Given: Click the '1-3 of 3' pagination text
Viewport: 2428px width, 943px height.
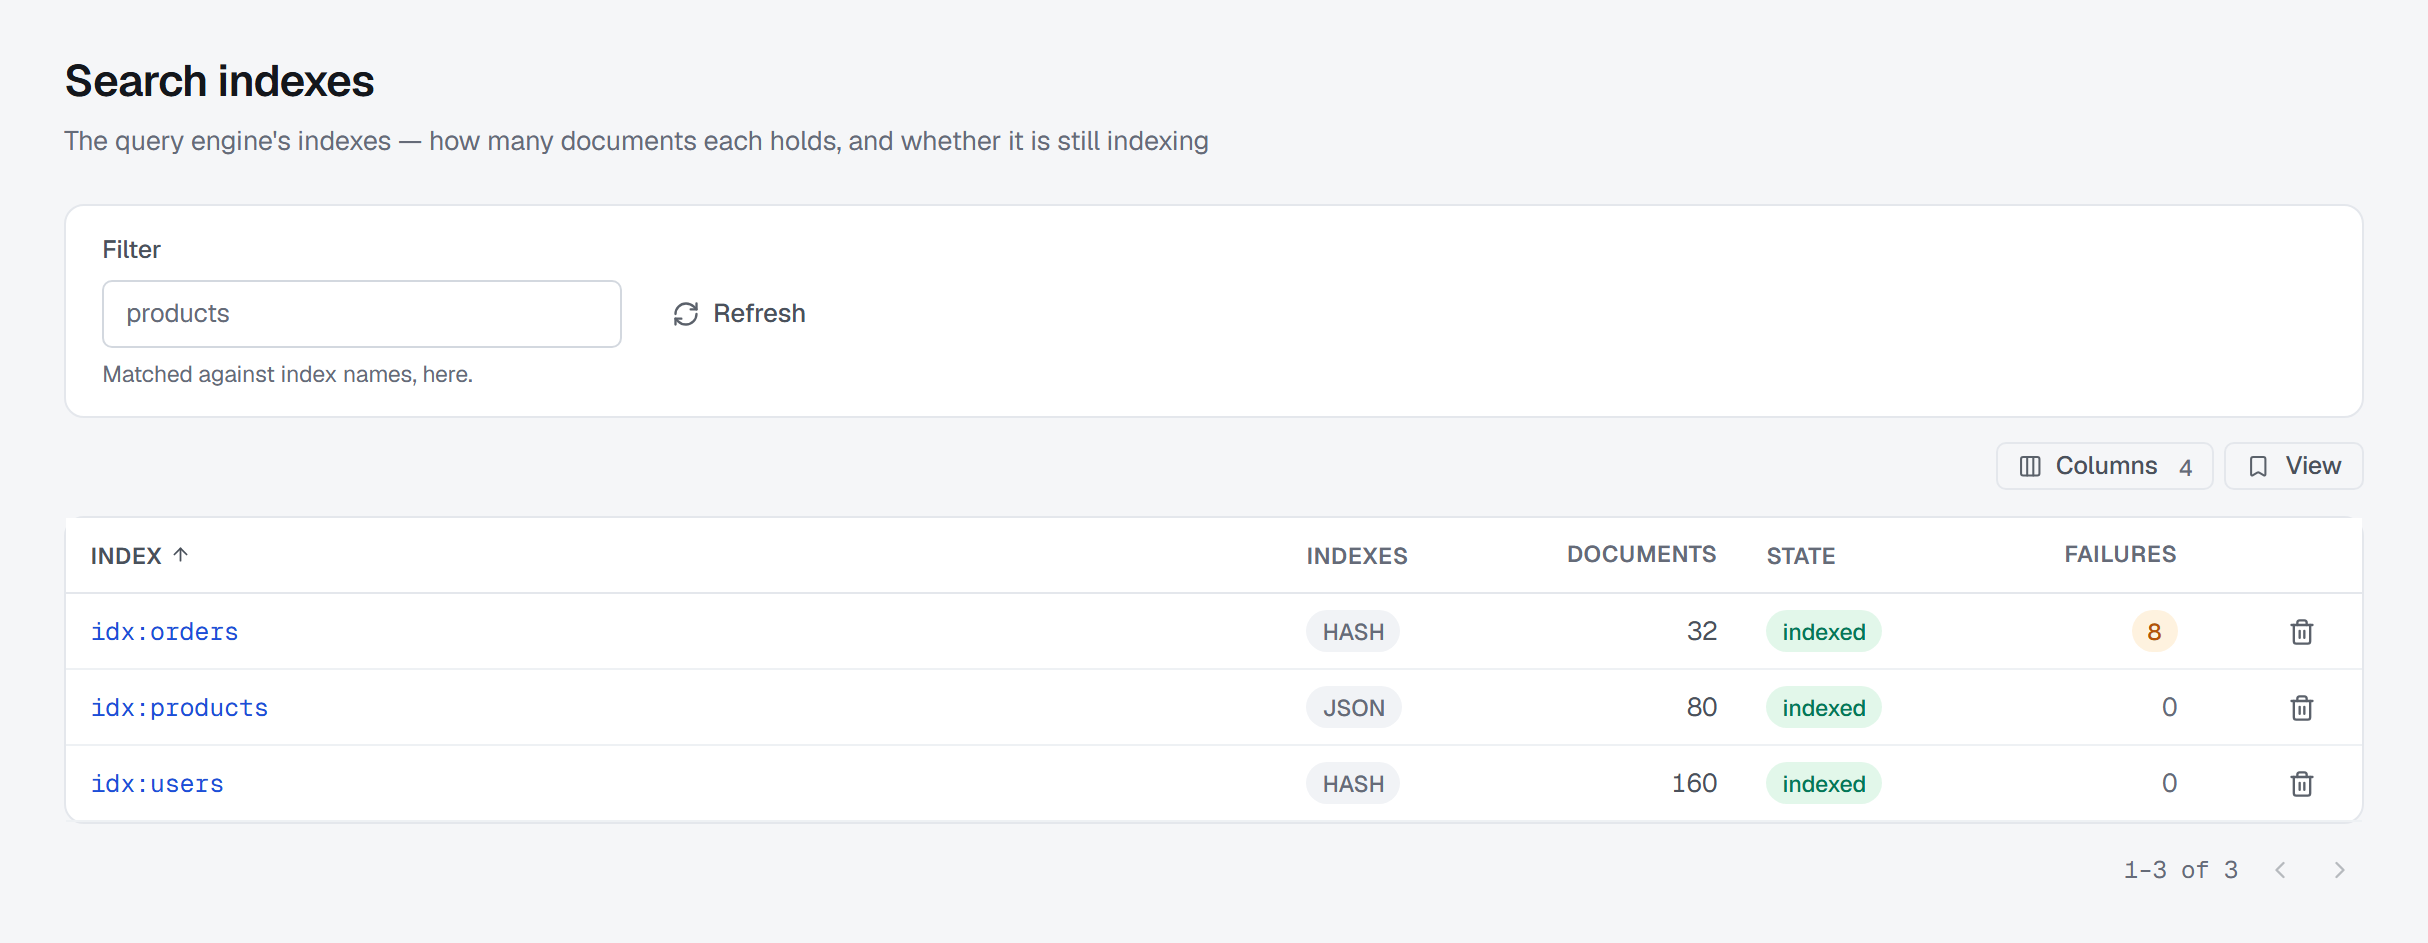Looking at the screenshot, I should coord(2180,870).
